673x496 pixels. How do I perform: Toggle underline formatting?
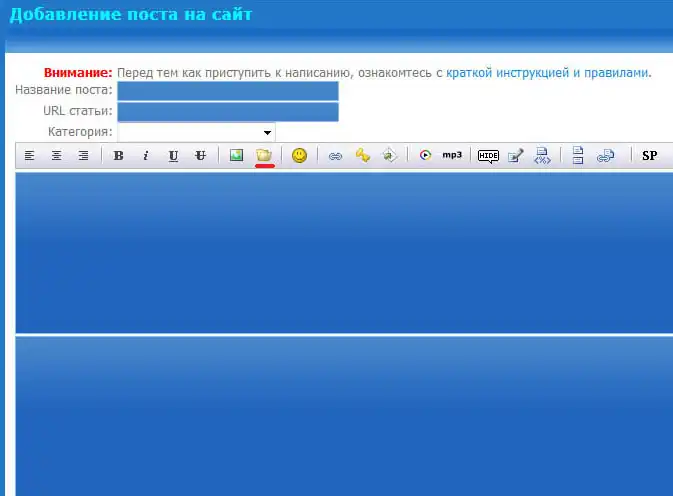tap(173, 155)
